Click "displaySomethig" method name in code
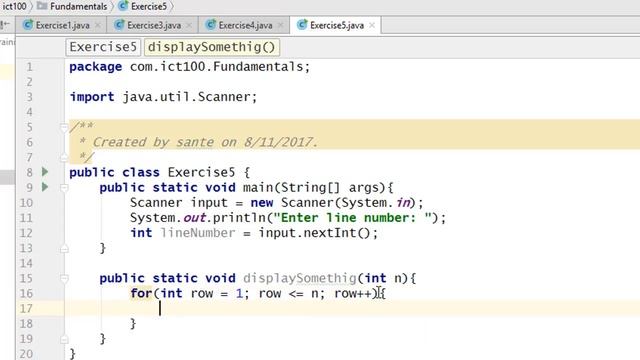 [x=300, y=278]
